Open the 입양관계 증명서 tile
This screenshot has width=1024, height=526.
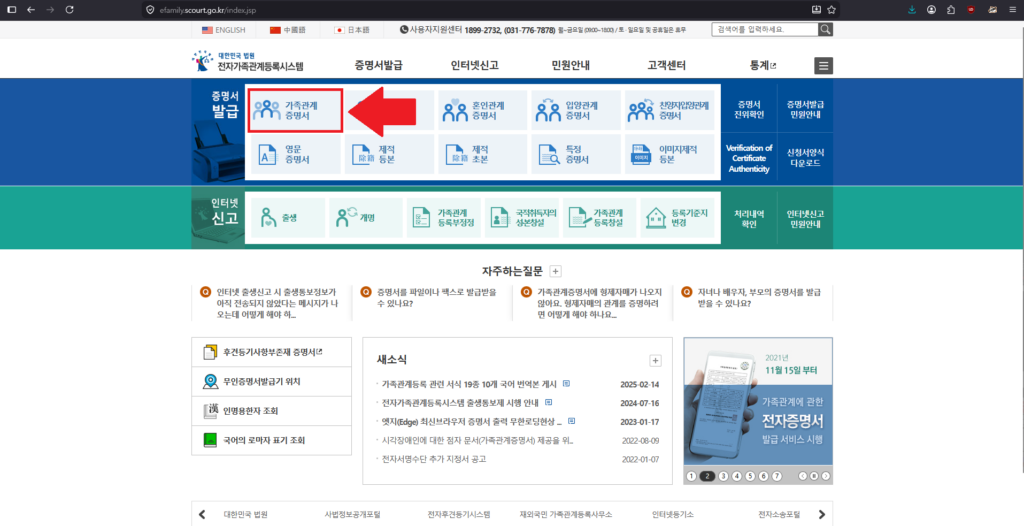click(575, 110)
